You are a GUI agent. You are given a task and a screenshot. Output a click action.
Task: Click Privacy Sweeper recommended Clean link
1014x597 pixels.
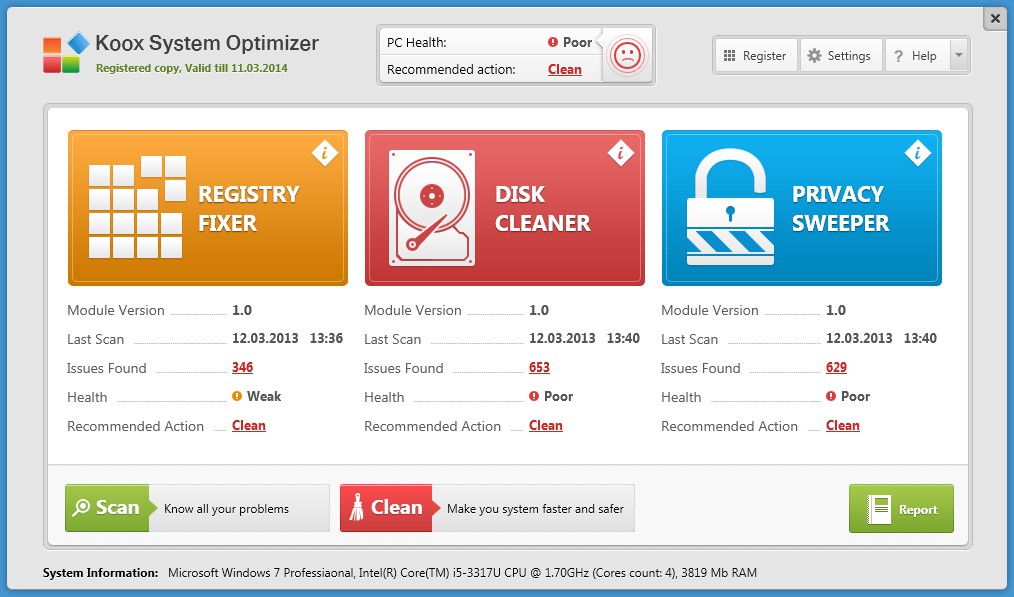coord(843,426)
